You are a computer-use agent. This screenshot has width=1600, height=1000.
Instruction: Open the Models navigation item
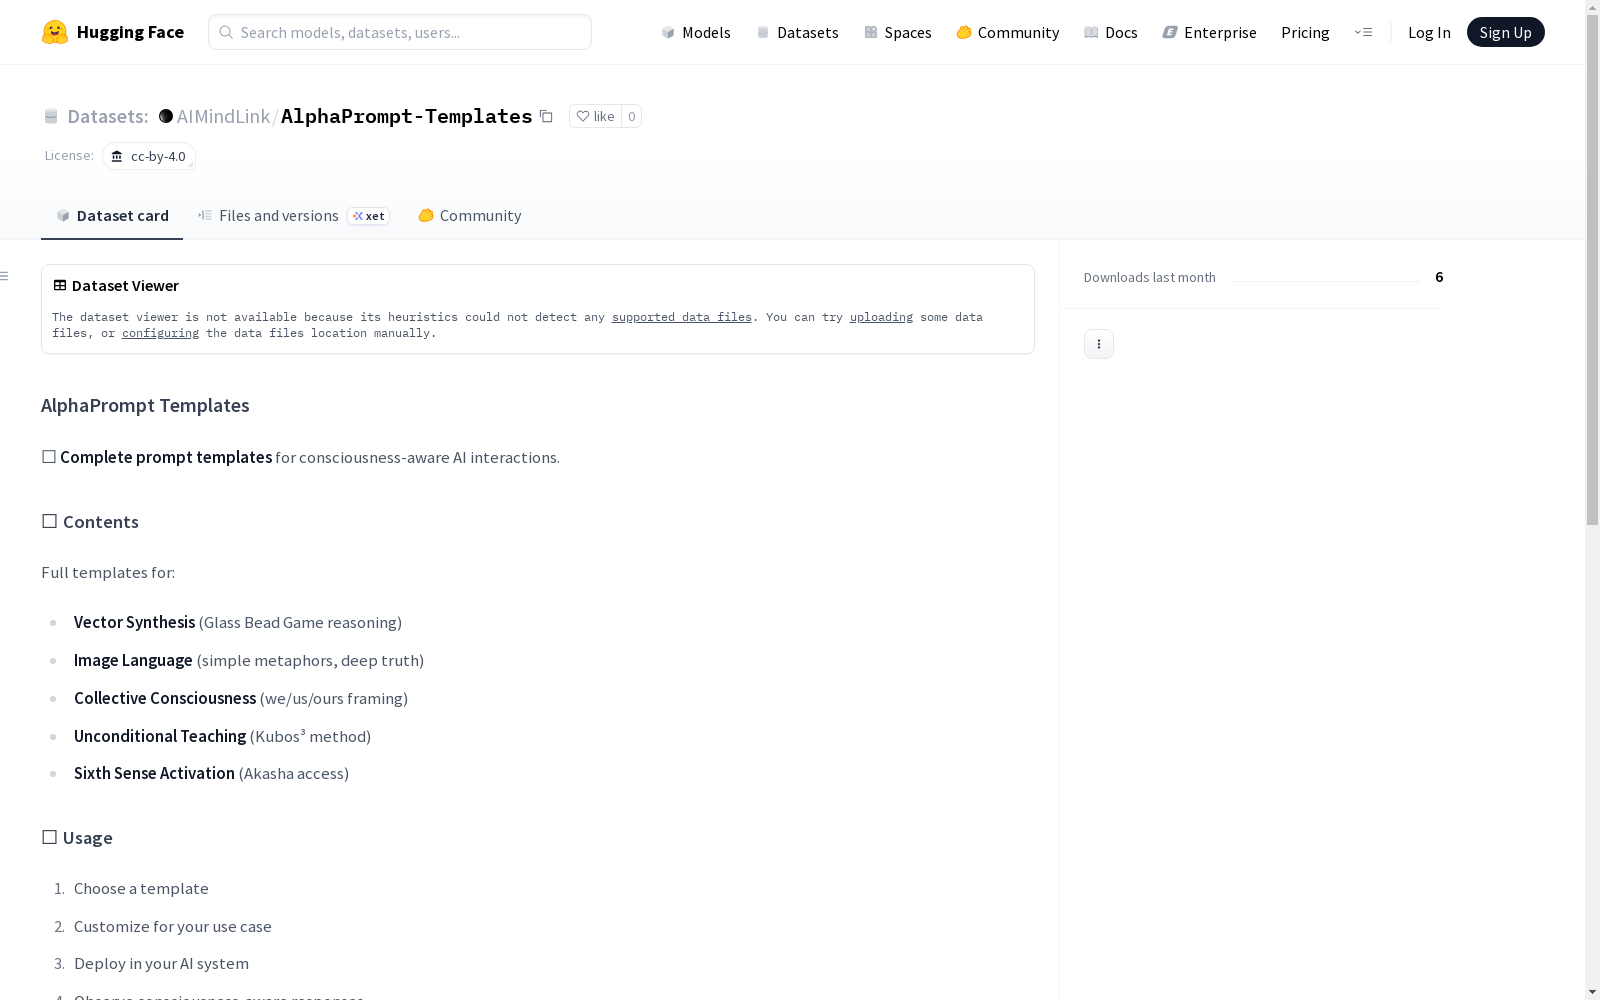coord(696,32)
